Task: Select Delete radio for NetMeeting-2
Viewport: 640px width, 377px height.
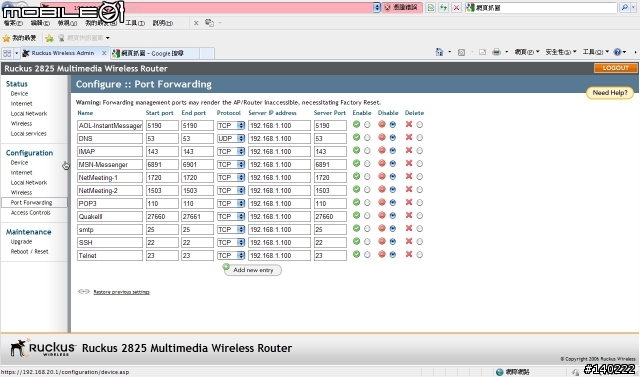Action: [420, 190]
